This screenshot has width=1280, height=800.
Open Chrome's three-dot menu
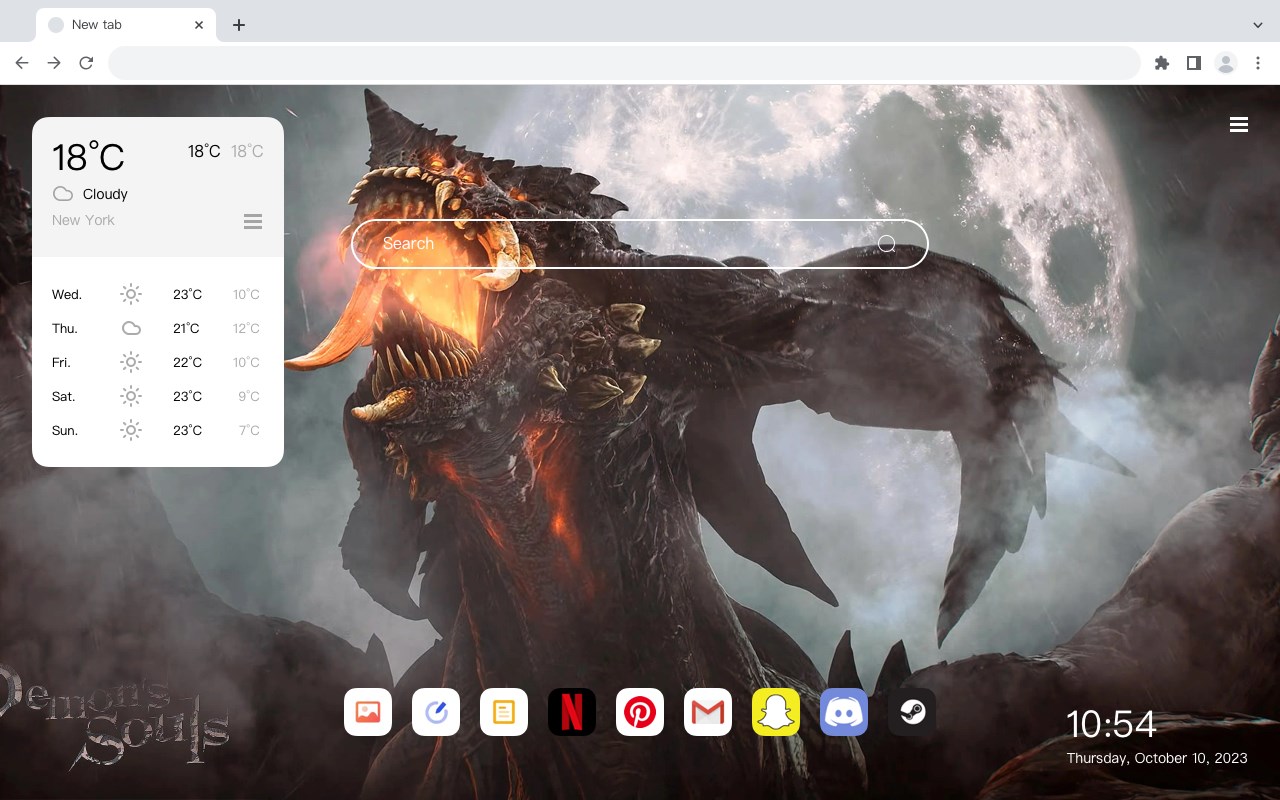click(1258, 63)
